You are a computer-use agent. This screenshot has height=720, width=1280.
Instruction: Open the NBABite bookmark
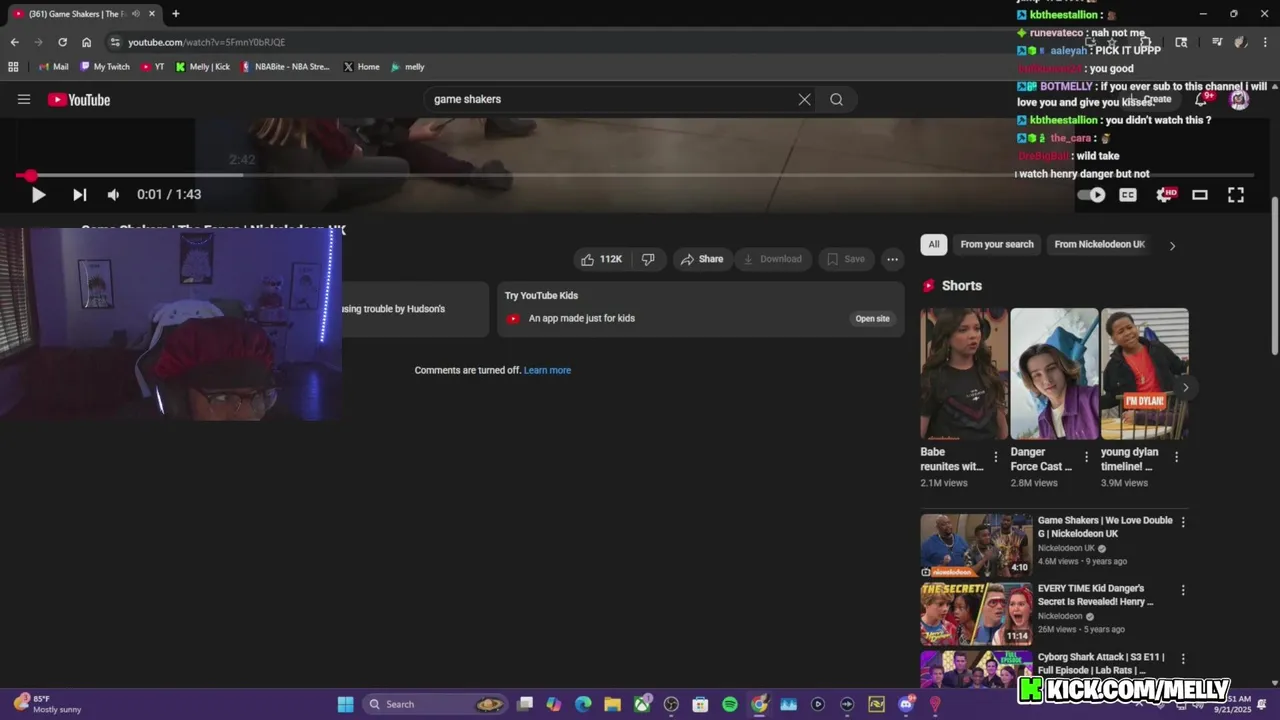(284, 67)
